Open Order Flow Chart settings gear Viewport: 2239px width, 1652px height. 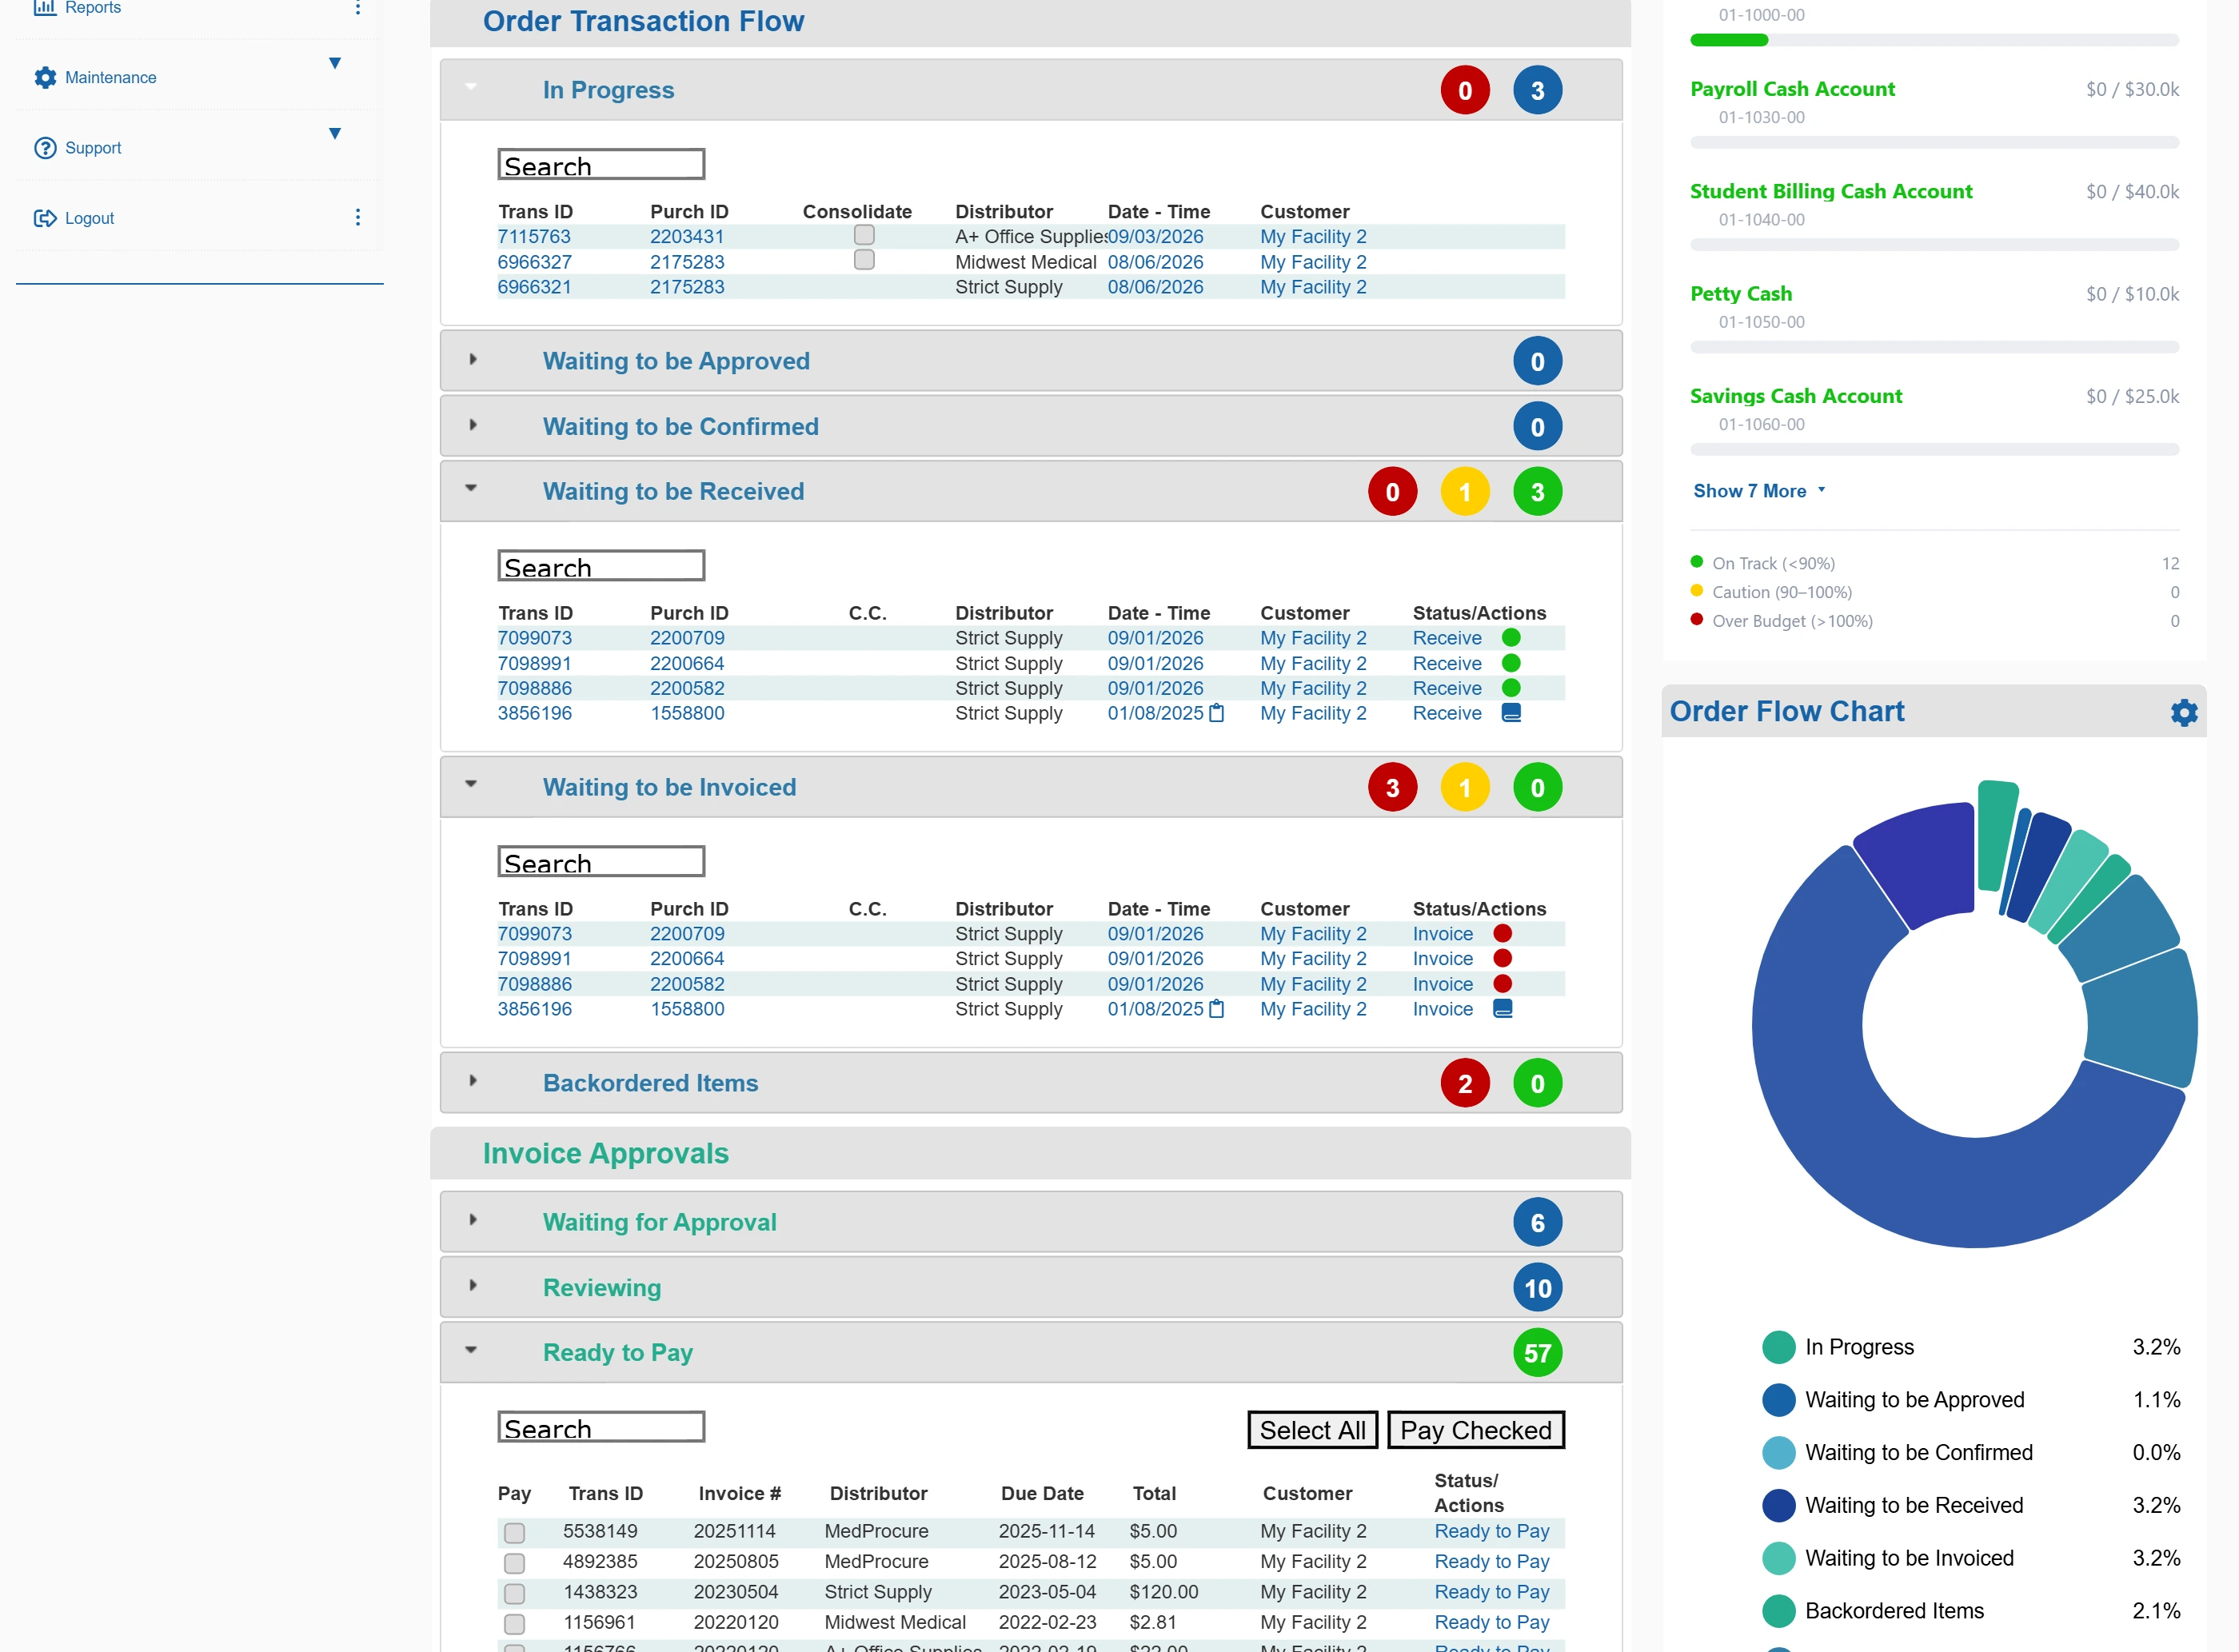[x=2184, y=712]
